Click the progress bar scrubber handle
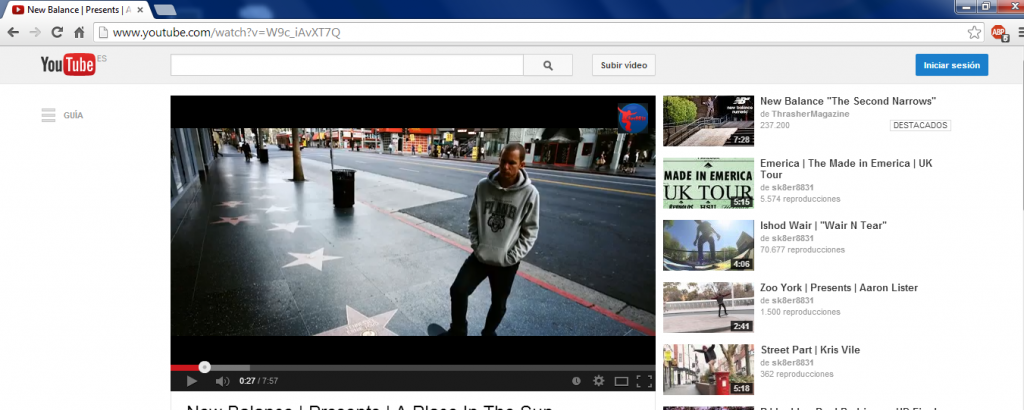Image resolution: width=1024 pixels, height=410 pixels. click(204, 368)
